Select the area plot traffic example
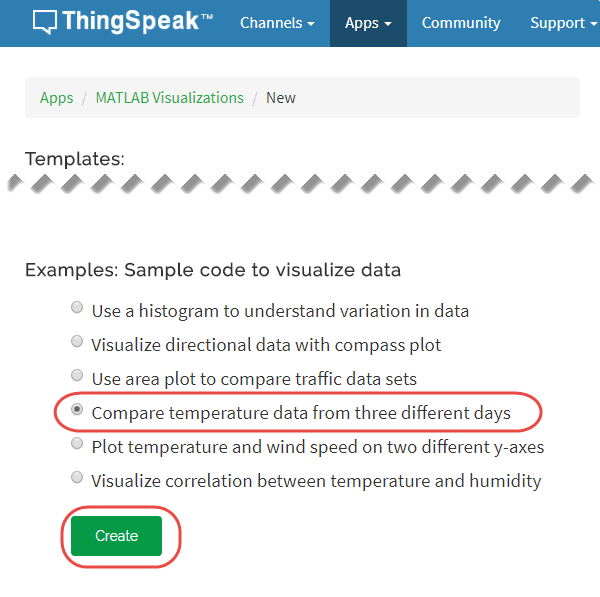The width and height of the screenshot is (600, 597). (78, 376)
